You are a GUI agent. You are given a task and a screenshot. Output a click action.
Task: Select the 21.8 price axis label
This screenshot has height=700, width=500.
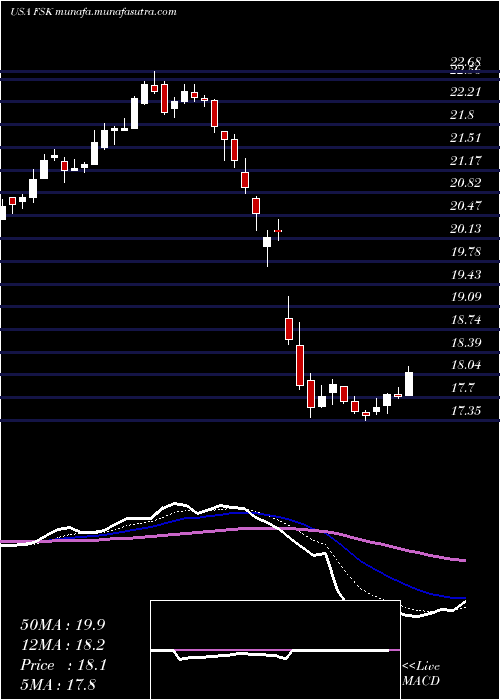(462, 115)
